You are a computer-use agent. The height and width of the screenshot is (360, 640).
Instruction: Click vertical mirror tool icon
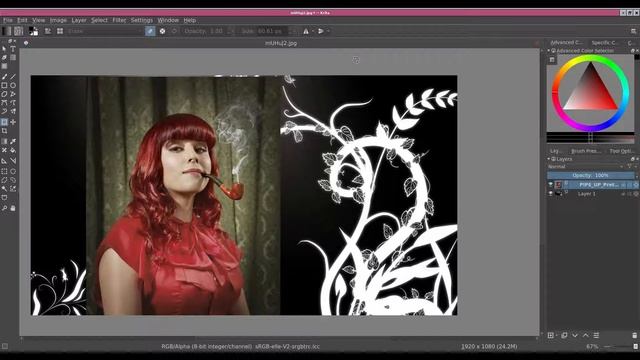pyautogui.click(x=321, y=31)
